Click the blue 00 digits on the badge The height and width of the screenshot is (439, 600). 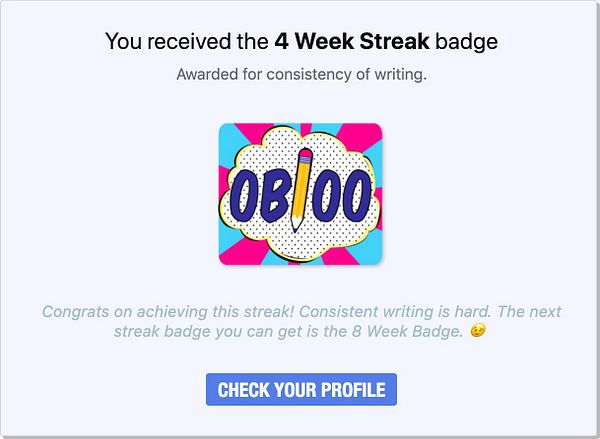[342, 196]
